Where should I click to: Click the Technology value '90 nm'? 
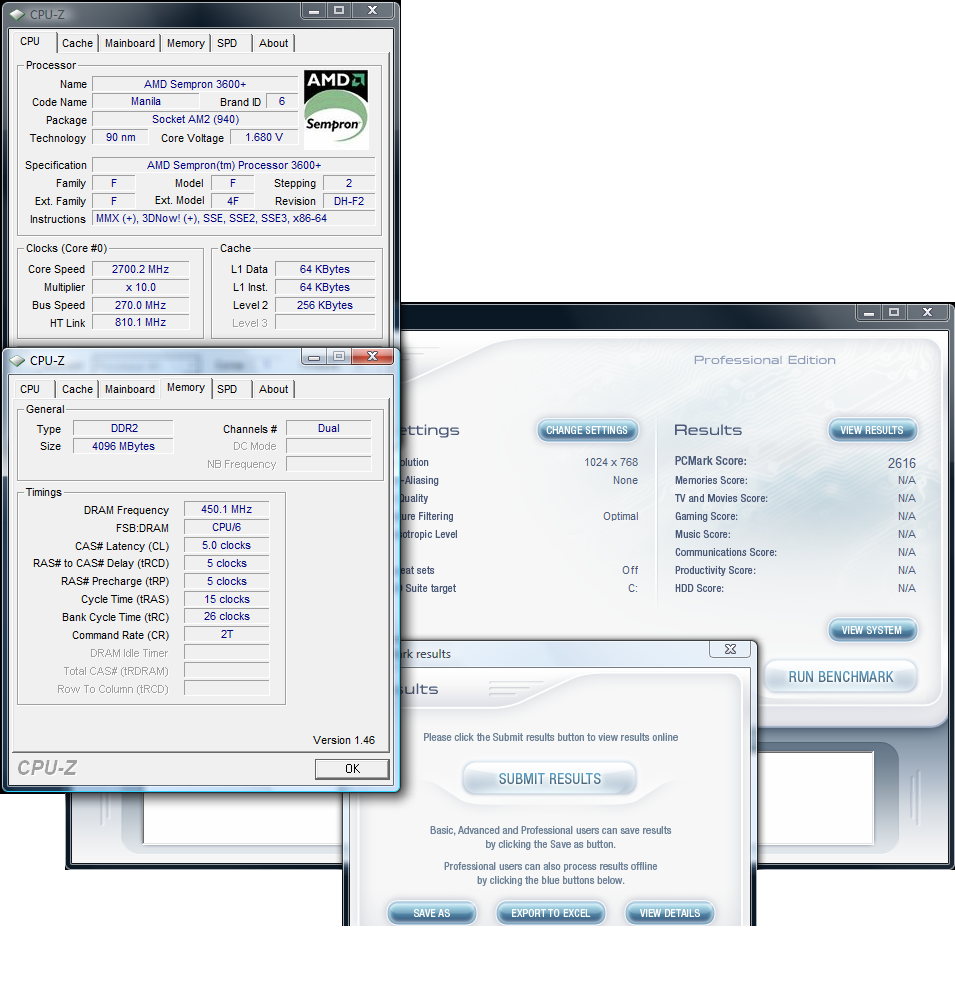pos(120,137)
